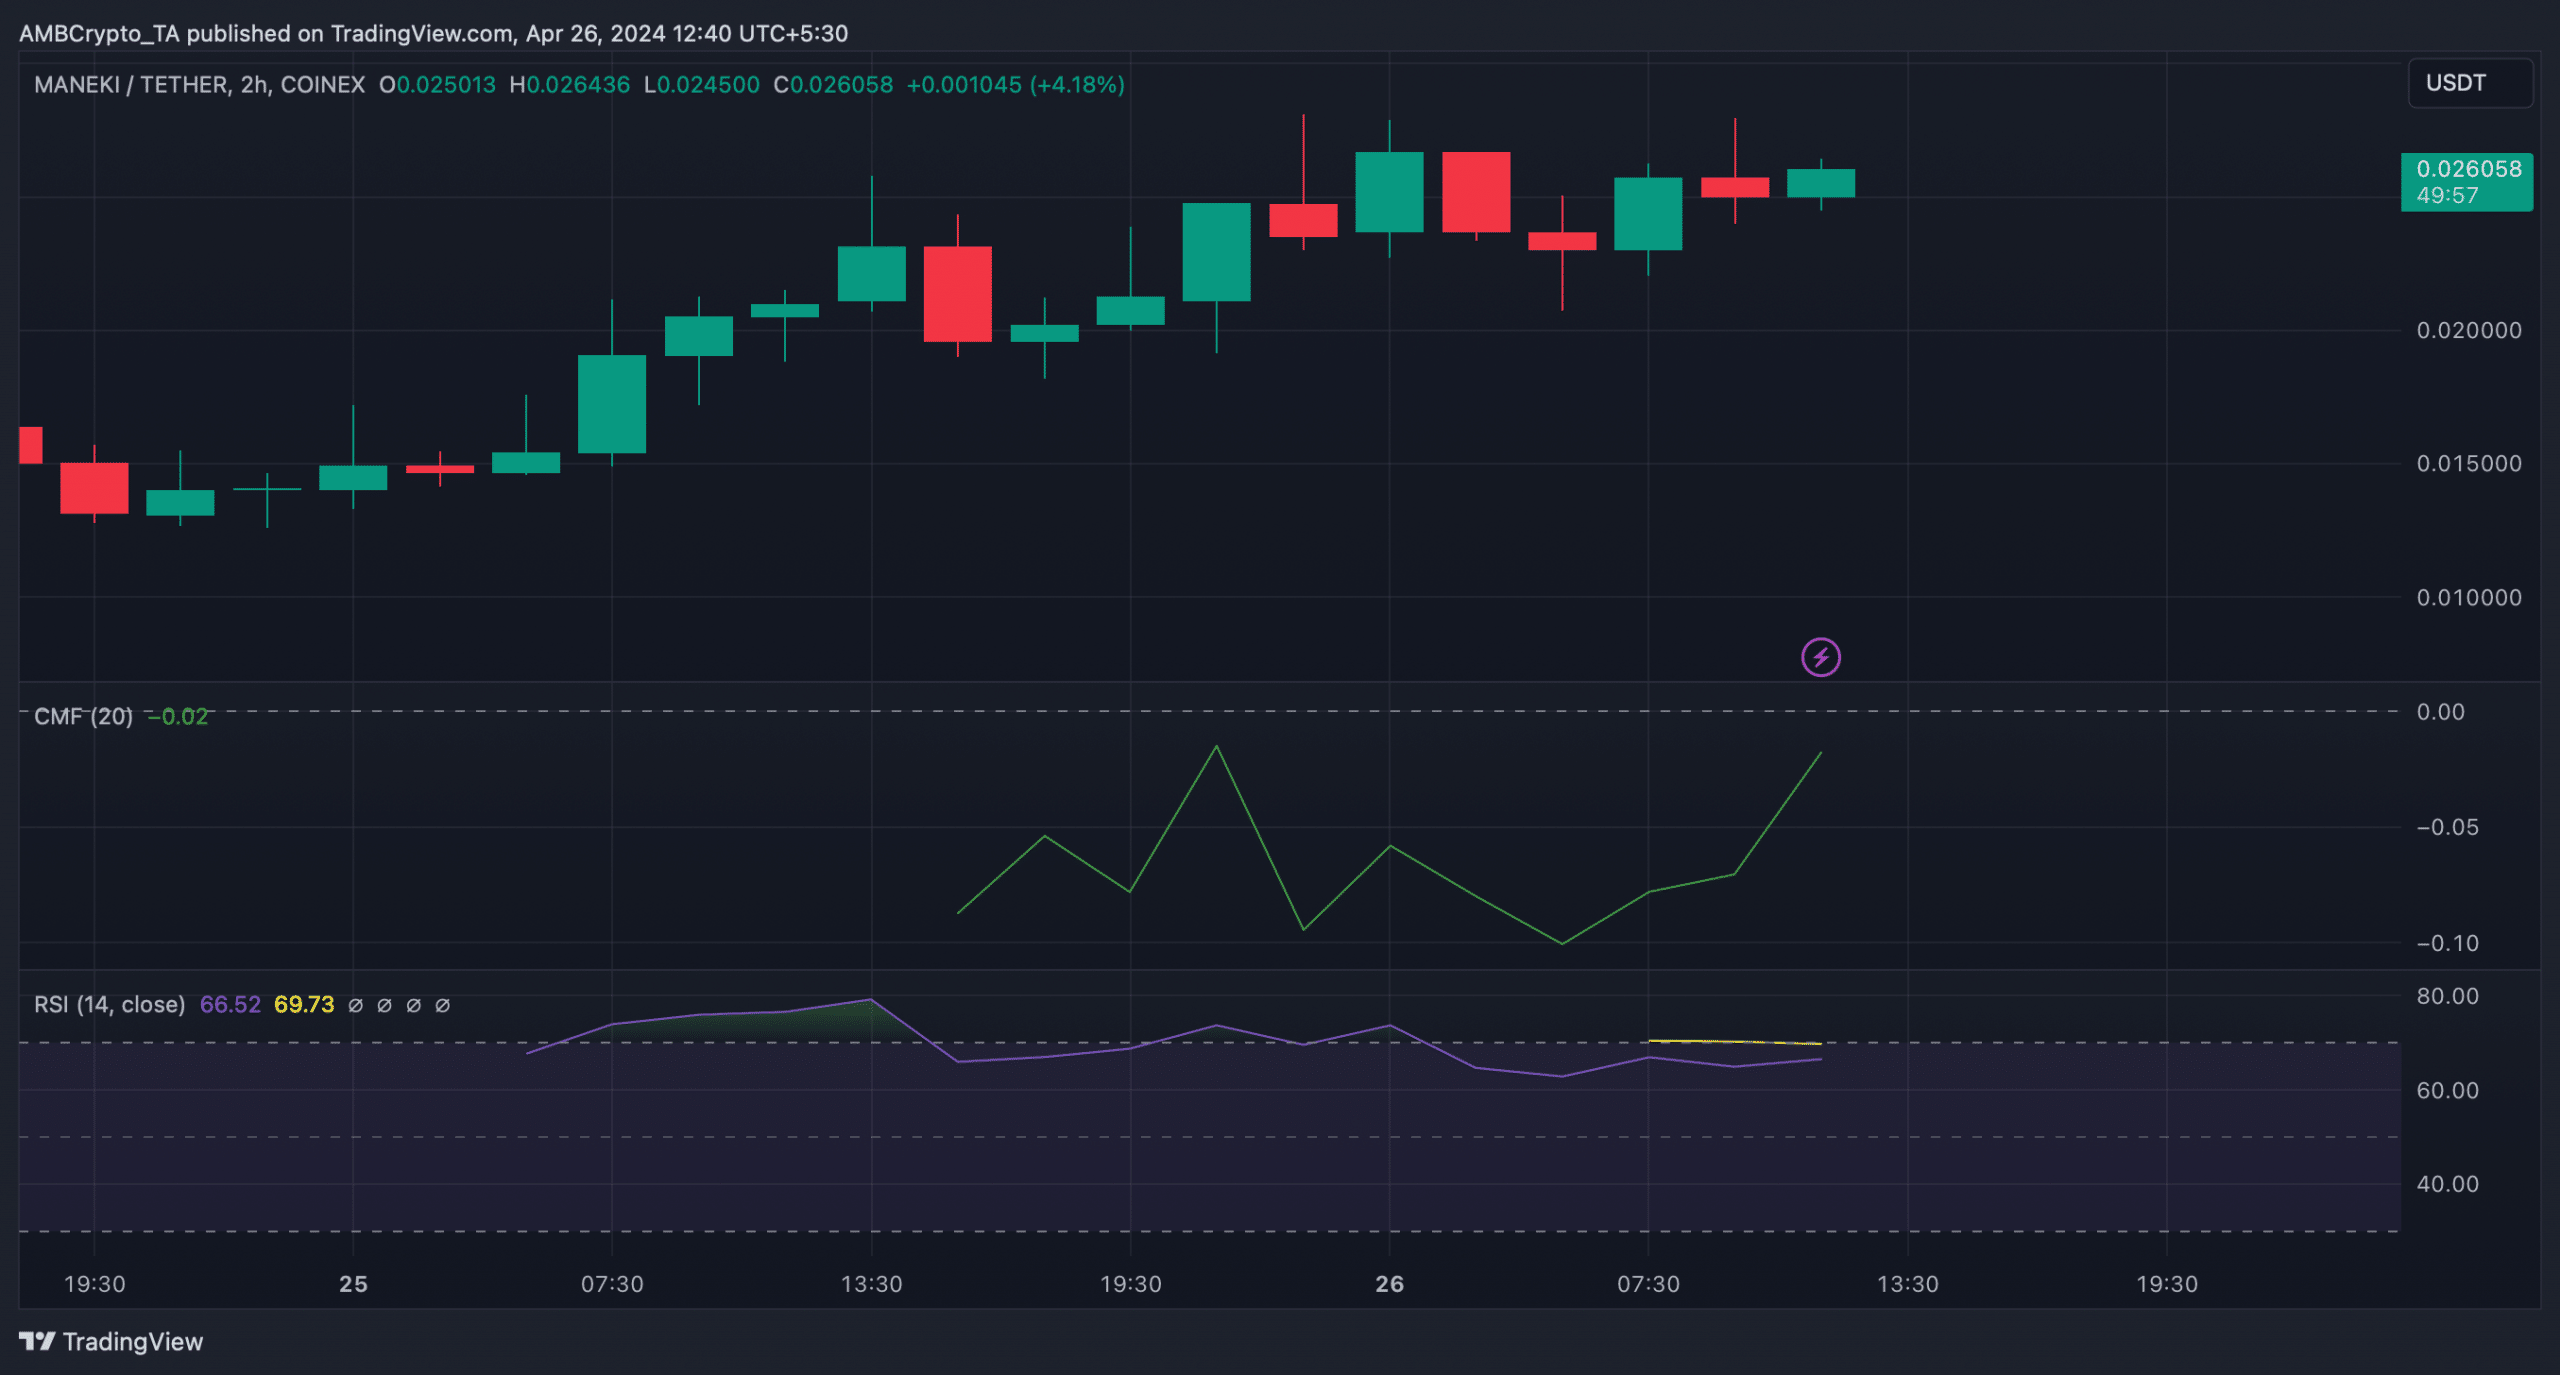Click the low price value 0.024500
The width and height of the screenshot is (2560, 1375).
(708, 85)
